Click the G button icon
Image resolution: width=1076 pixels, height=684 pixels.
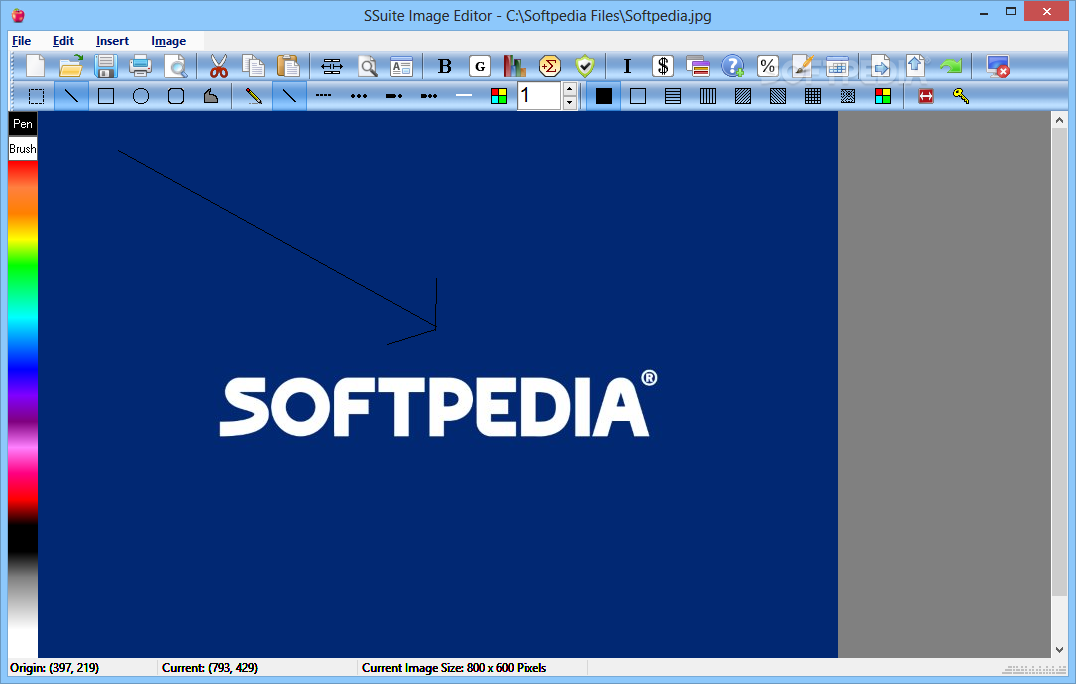(x=480, y=67)
